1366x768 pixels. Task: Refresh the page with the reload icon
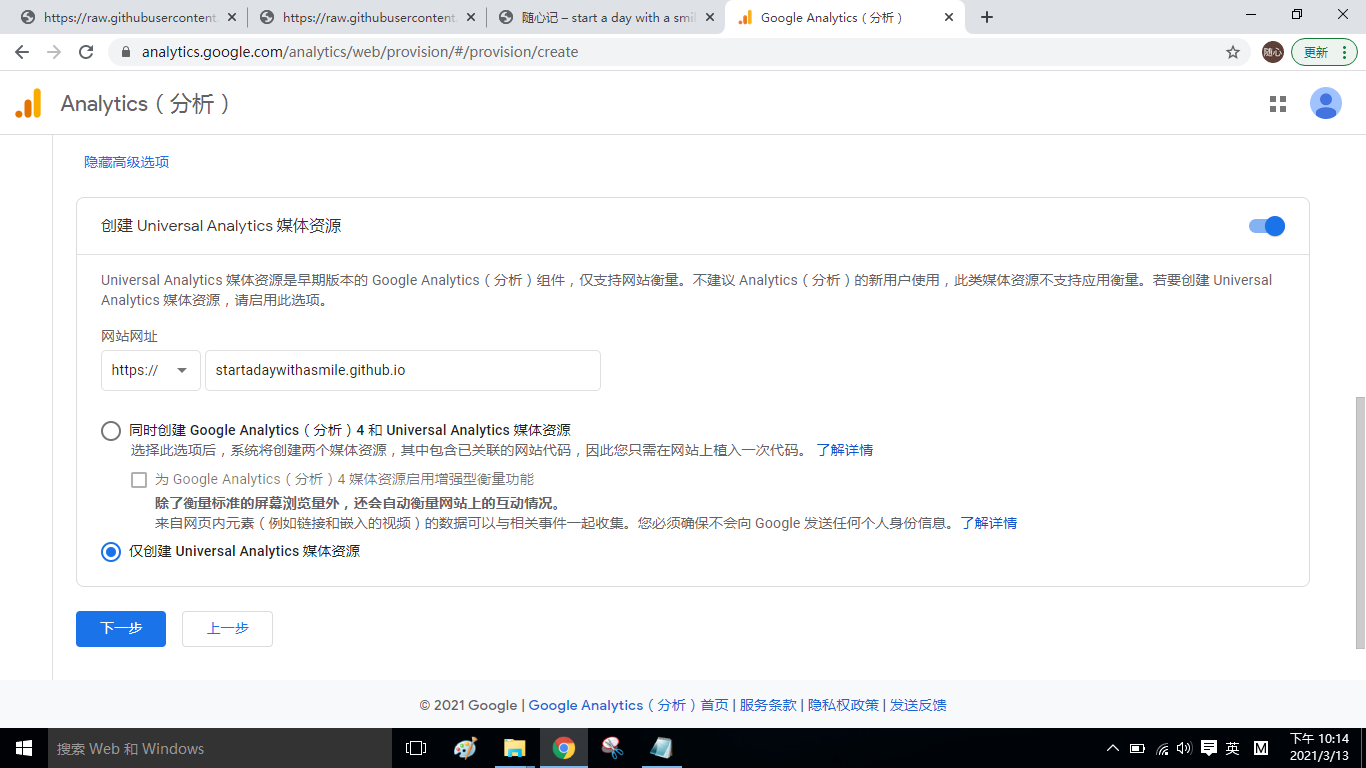85,52
